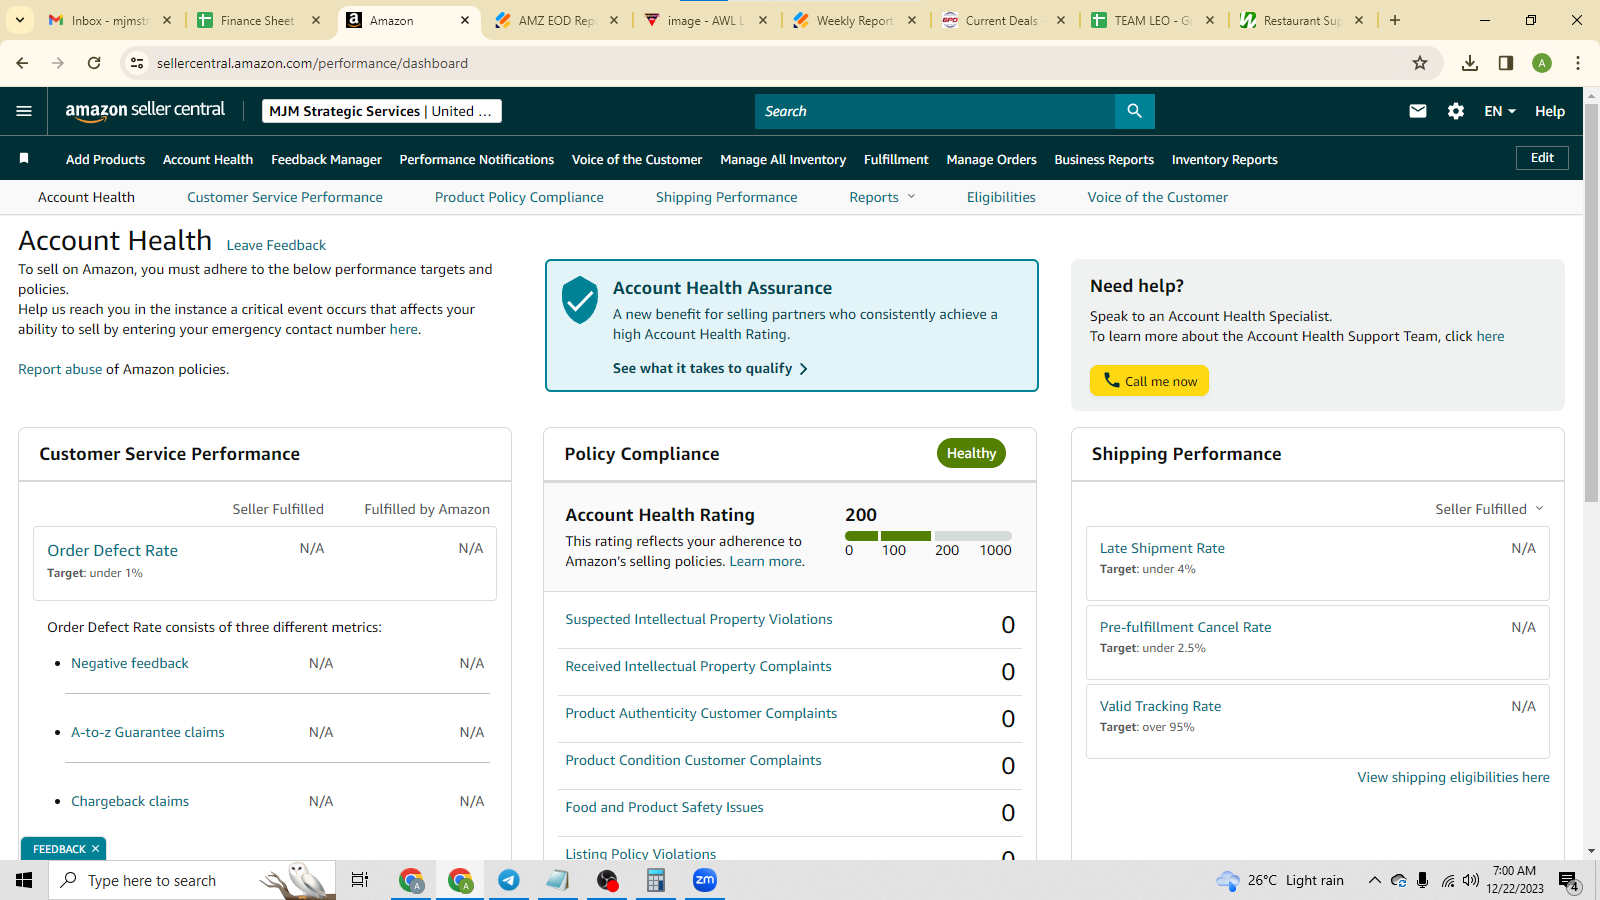Open the messages envelope icon
Viewport: 1600px width, 900px height.
[x=1418, y=111]
